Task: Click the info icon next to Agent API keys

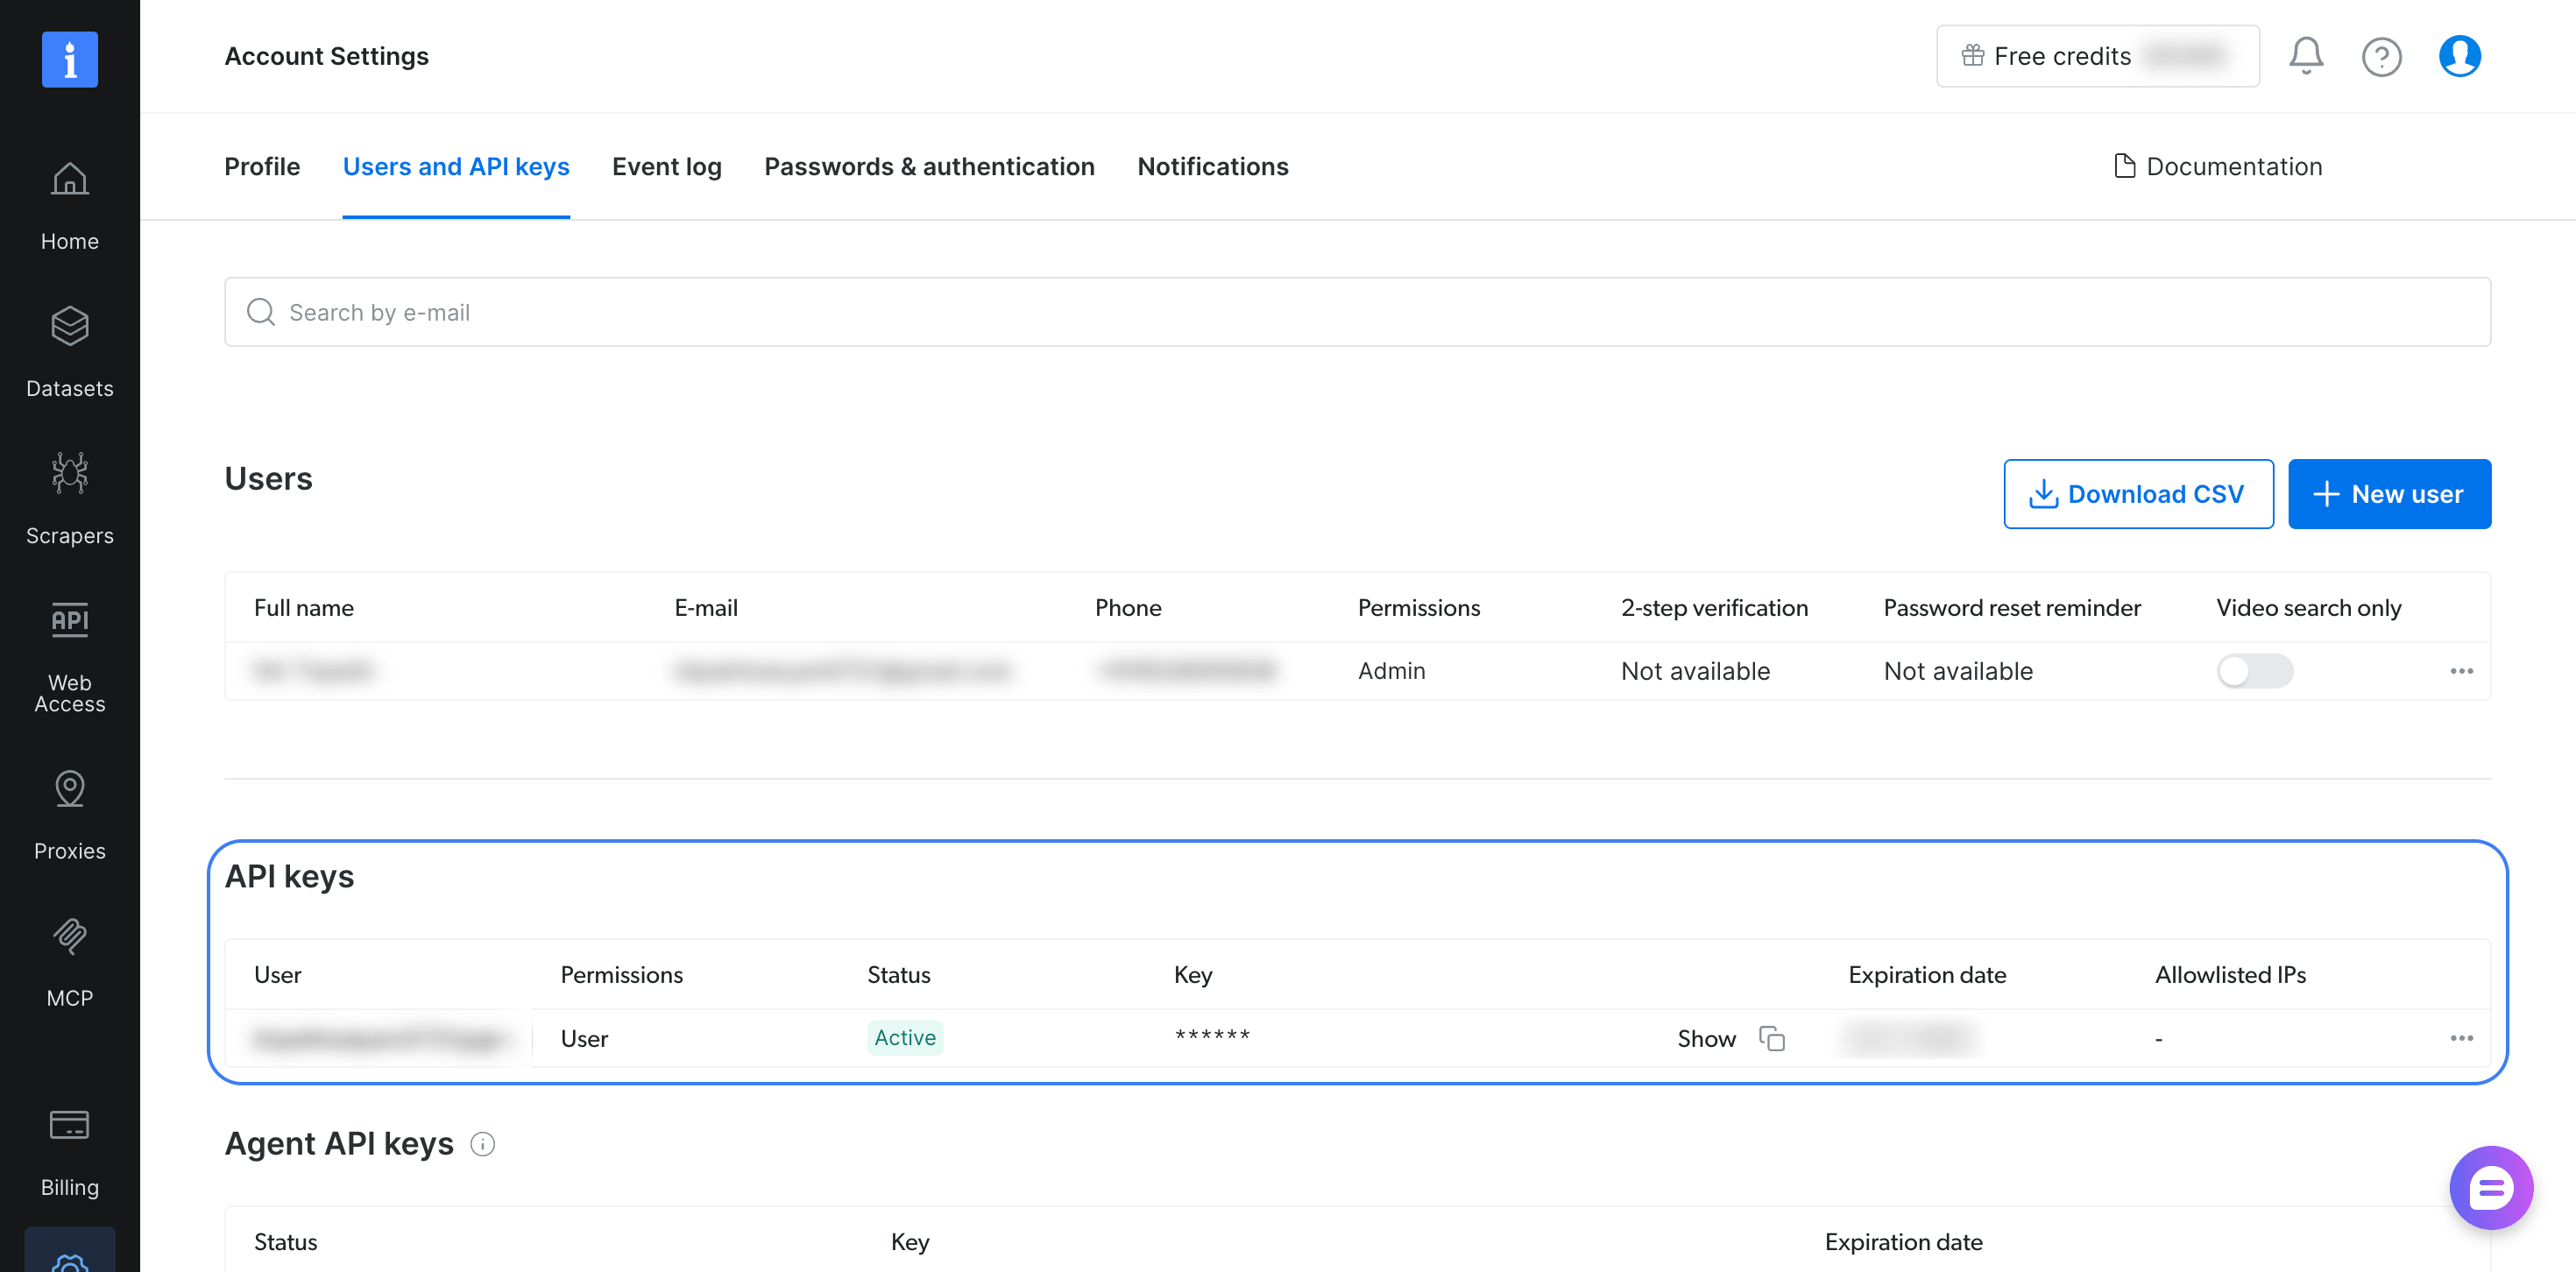Action: (483, 1143)
